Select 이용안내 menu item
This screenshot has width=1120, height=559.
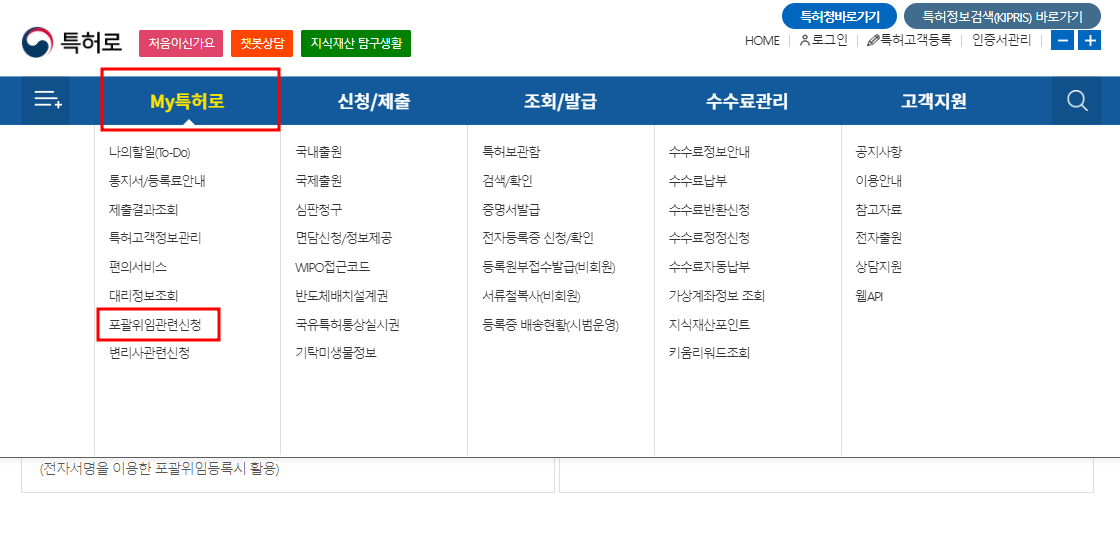(879, 181)
